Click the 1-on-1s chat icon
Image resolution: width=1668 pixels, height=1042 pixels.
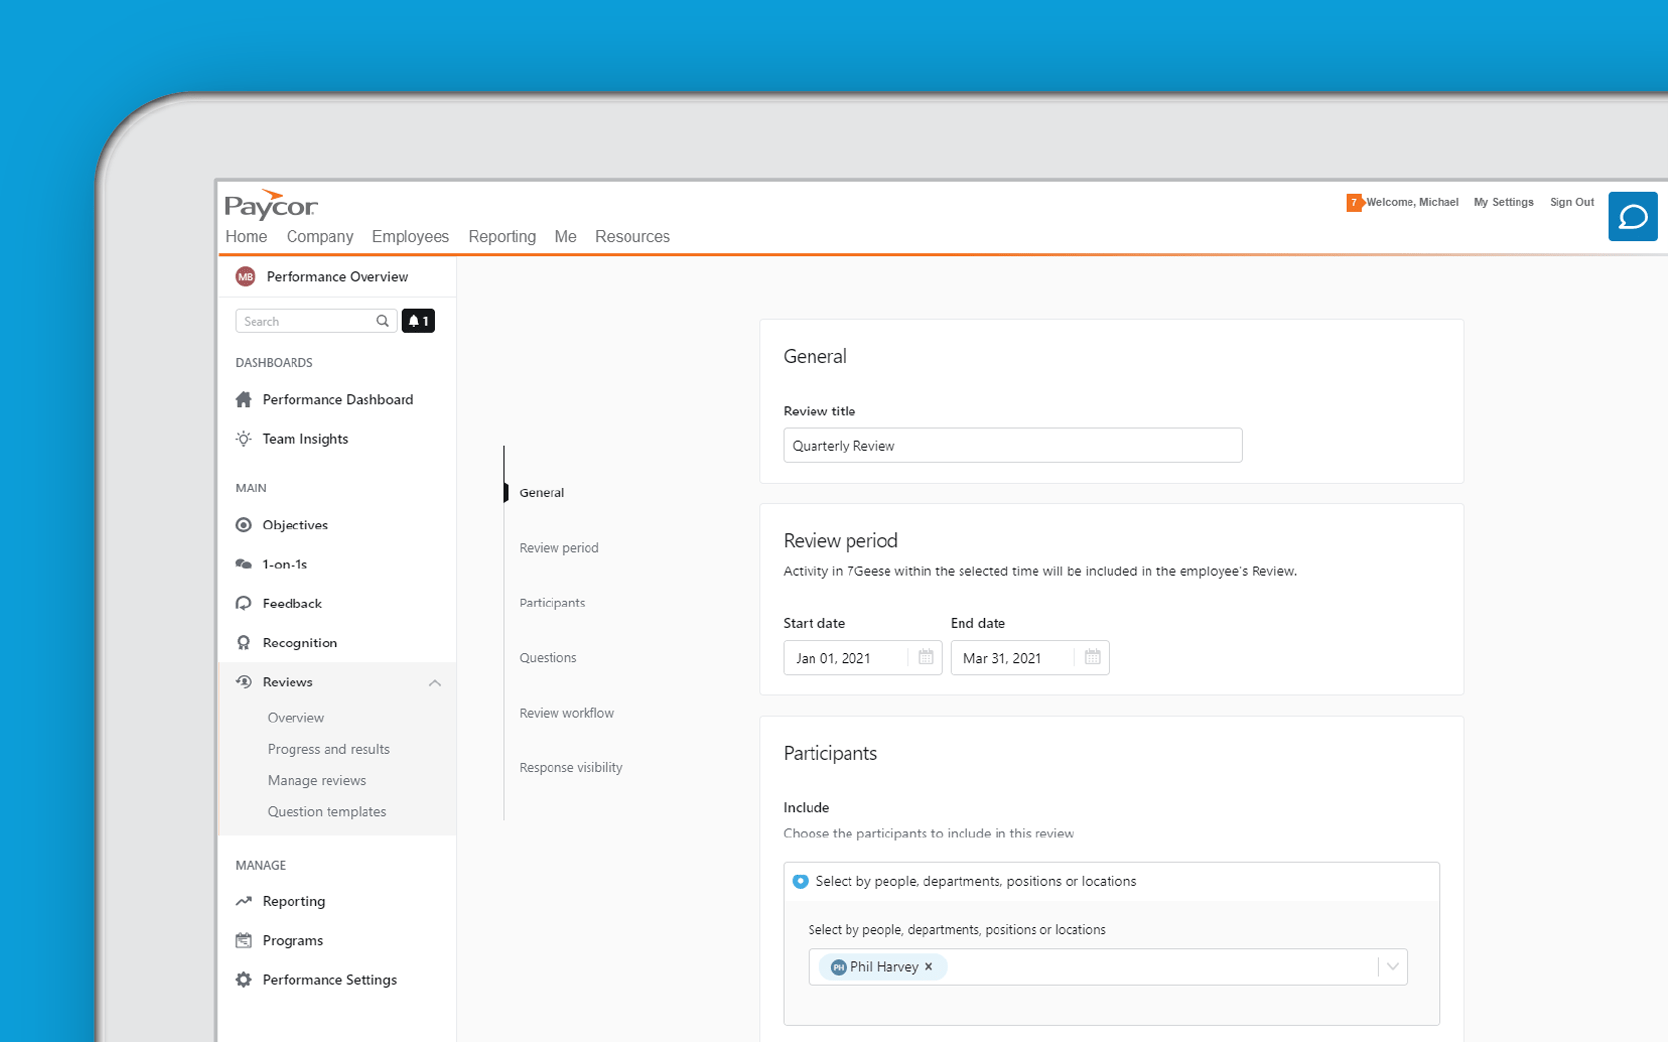(243, 564)
